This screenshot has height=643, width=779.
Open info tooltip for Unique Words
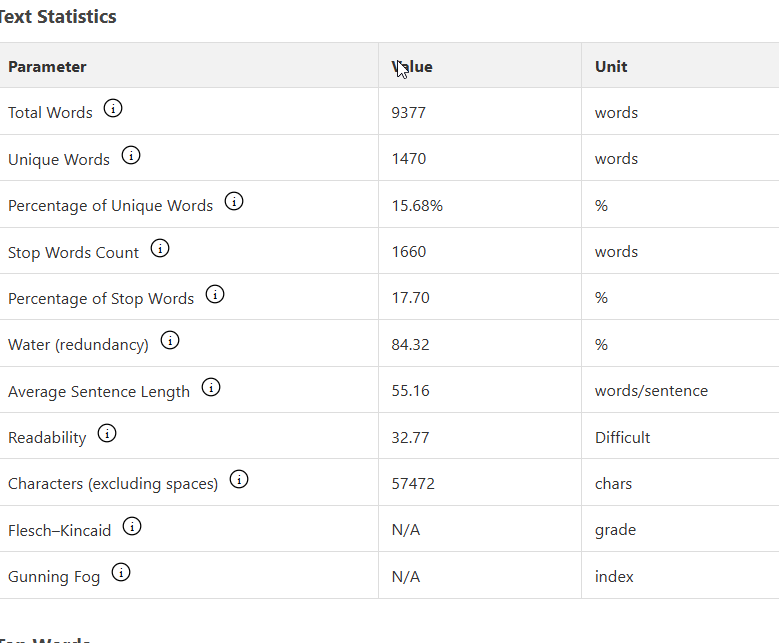[131, 156]
